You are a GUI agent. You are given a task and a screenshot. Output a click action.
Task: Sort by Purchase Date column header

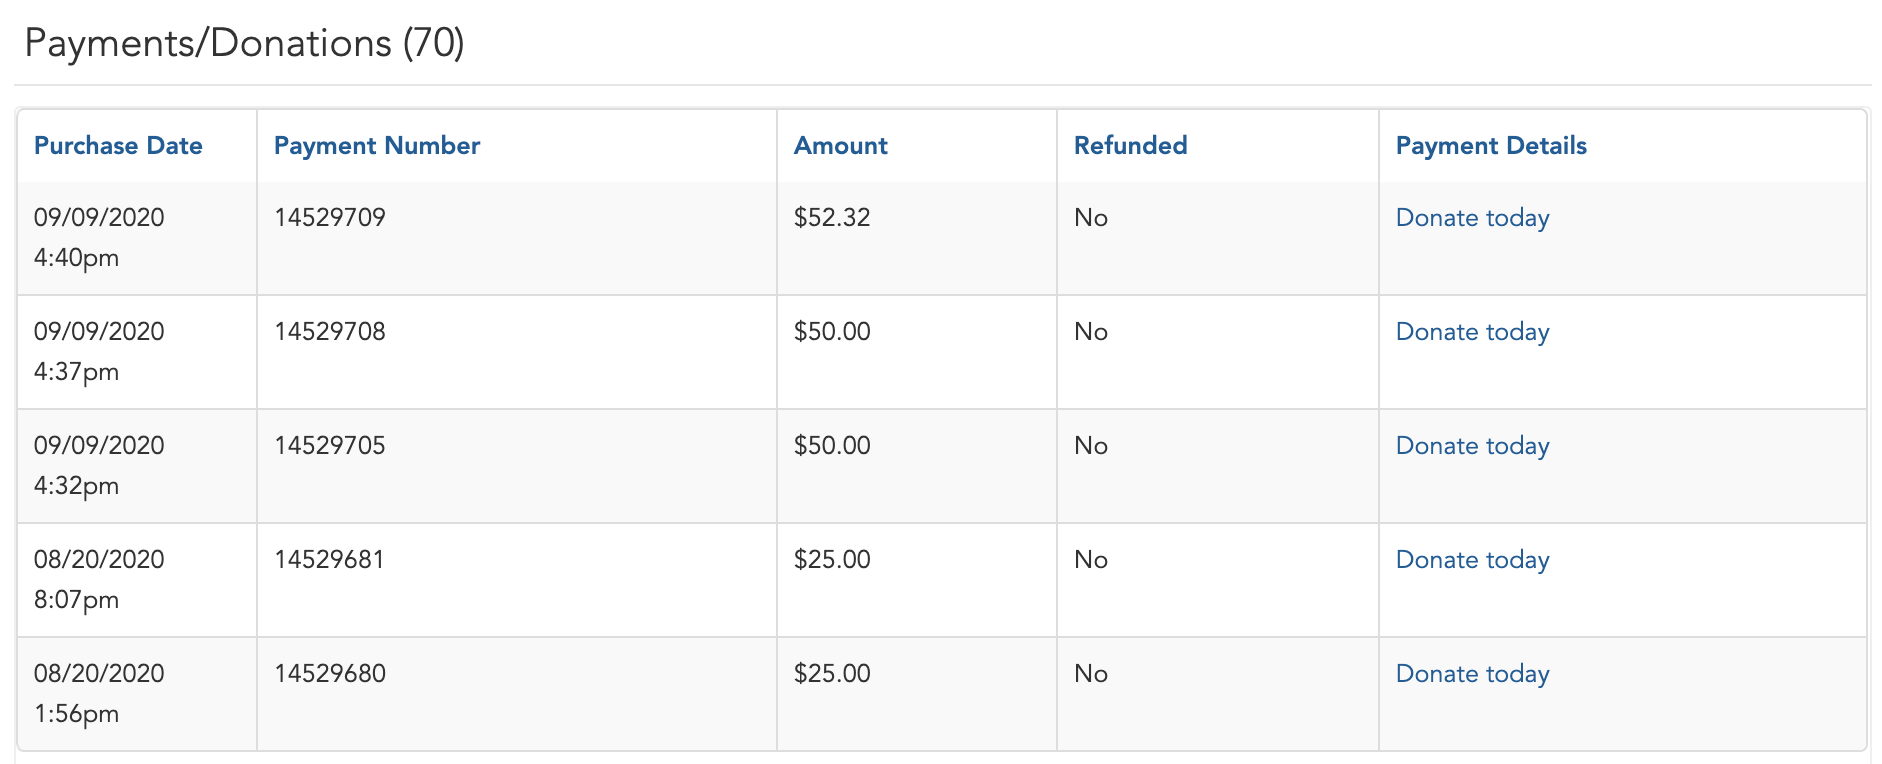tap(118, 146)
